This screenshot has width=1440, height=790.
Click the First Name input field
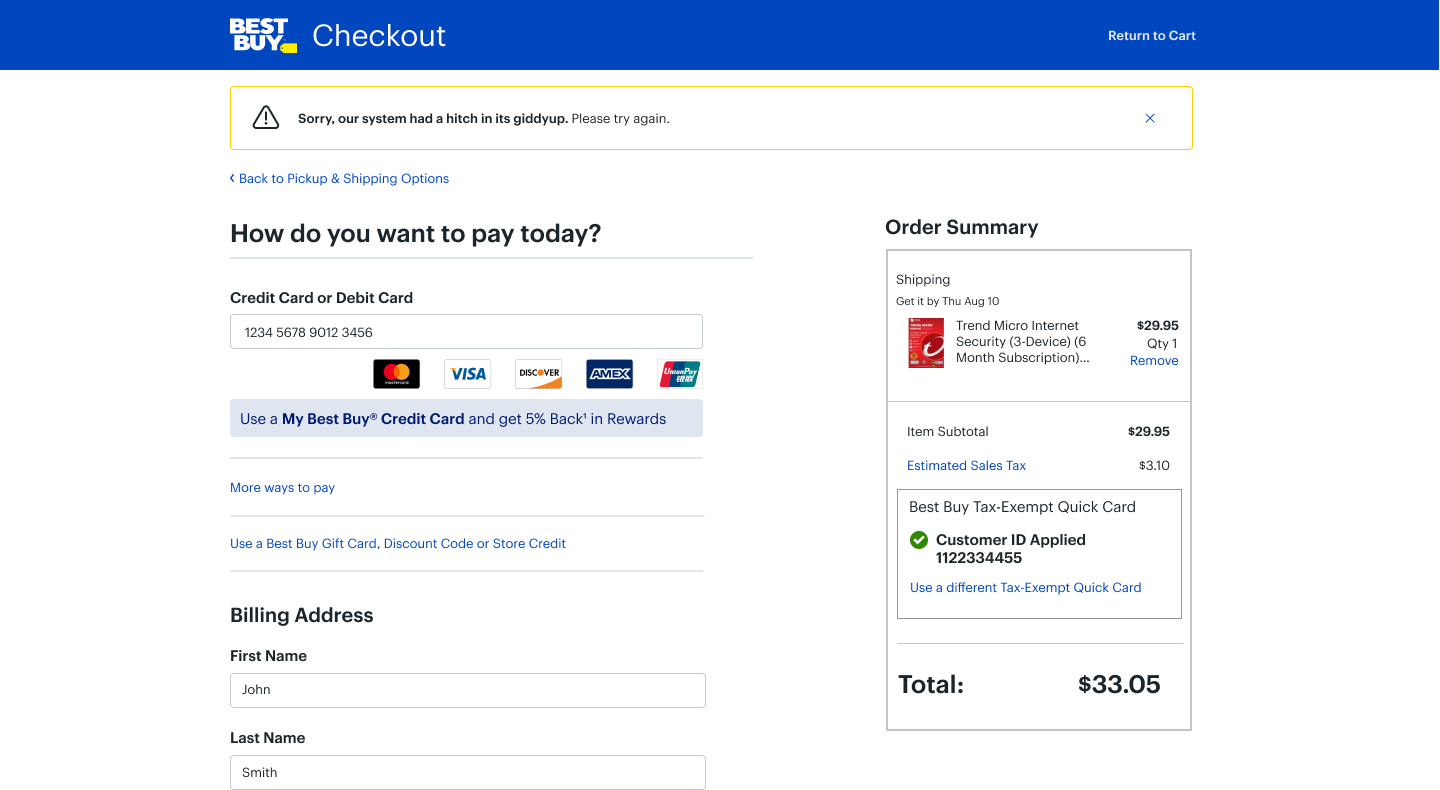467,690
